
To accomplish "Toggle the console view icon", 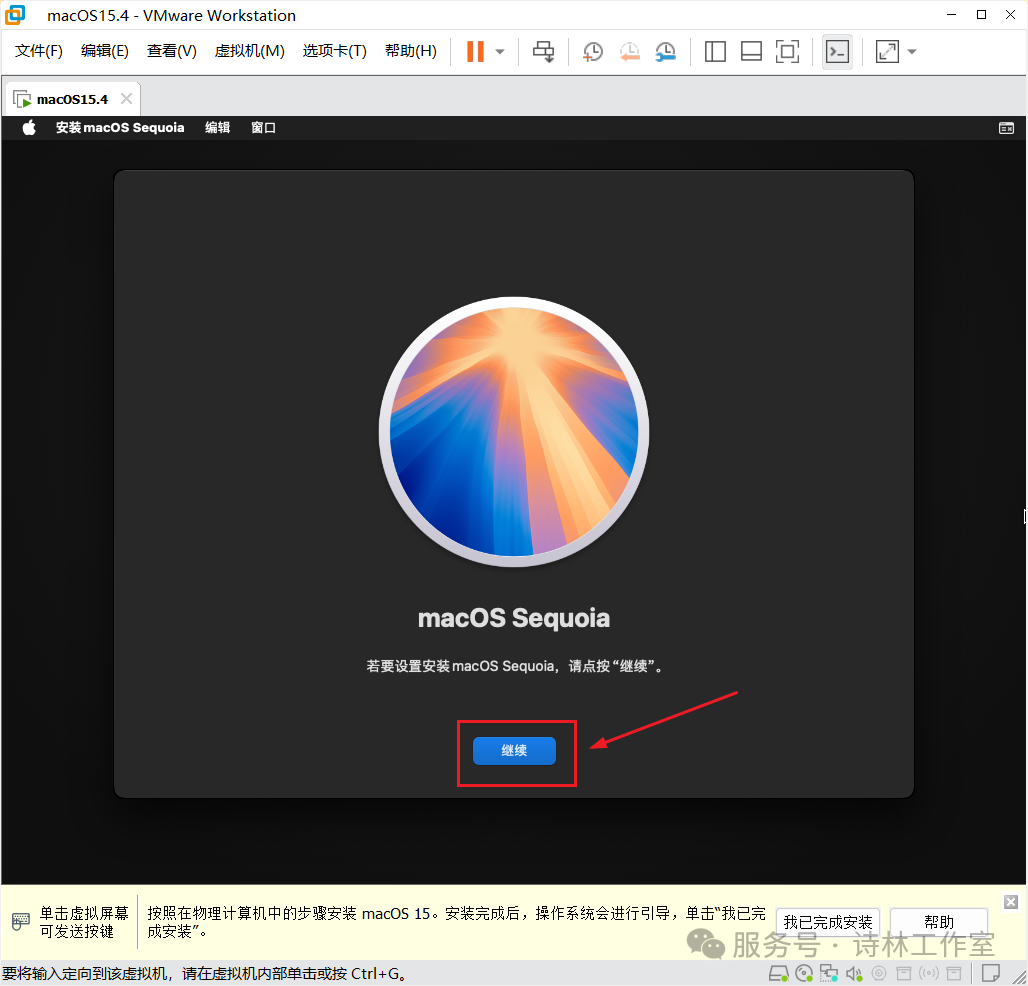I will click(837, 51).
